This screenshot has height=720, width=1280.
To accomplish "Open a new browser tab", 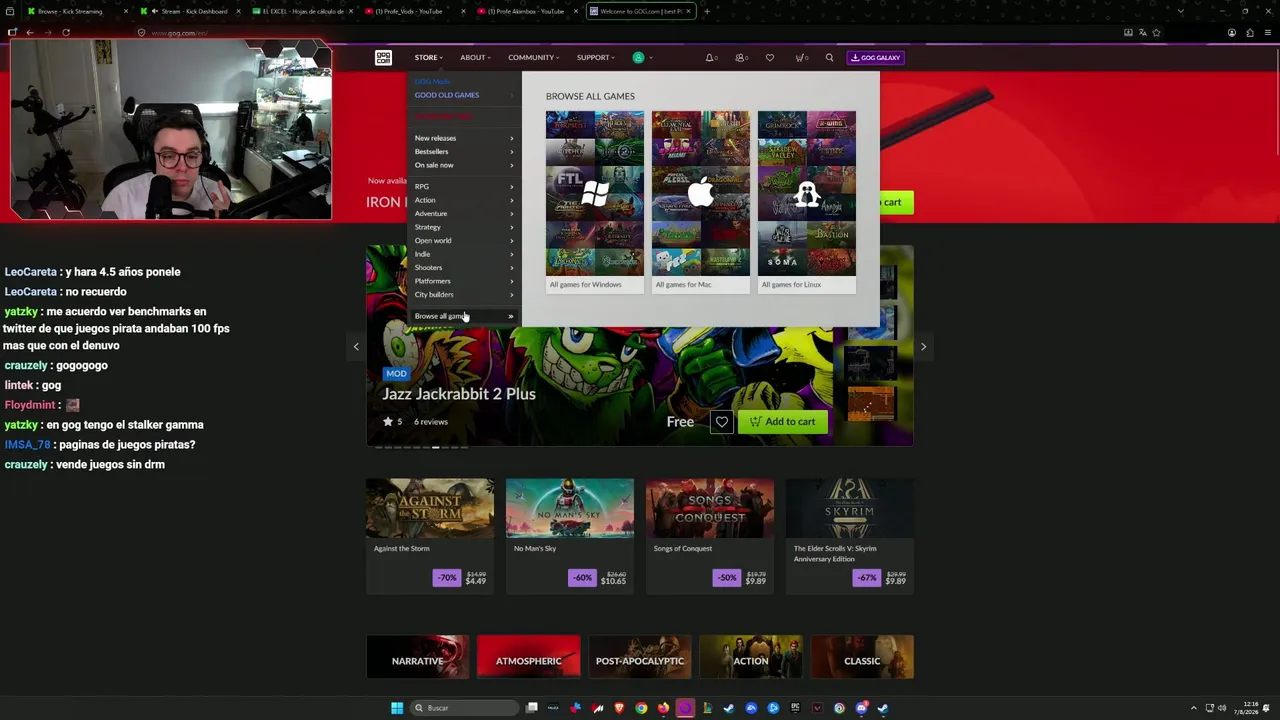I will point(707,12).
